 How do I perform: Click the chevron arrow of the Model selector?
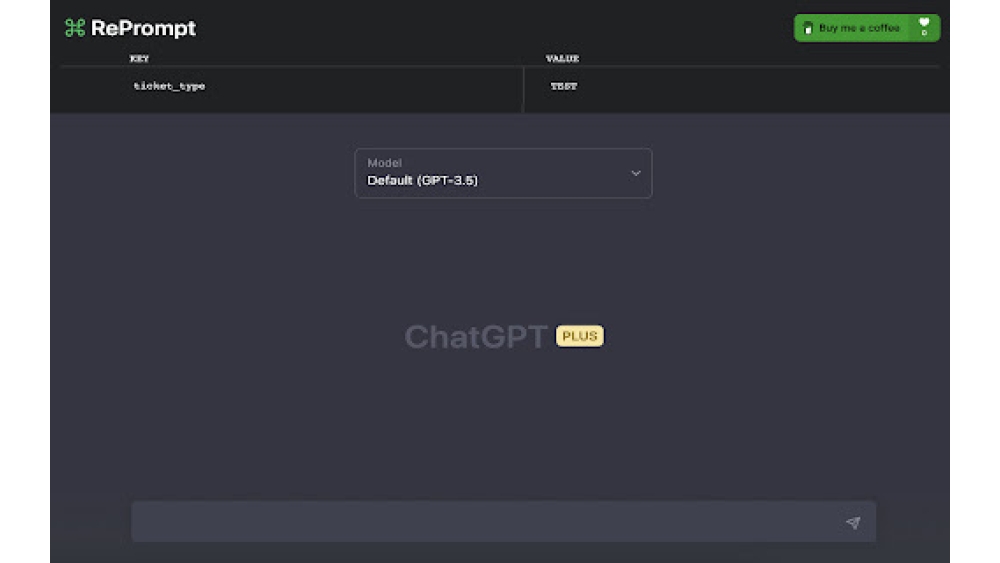(x=636, y=173)
